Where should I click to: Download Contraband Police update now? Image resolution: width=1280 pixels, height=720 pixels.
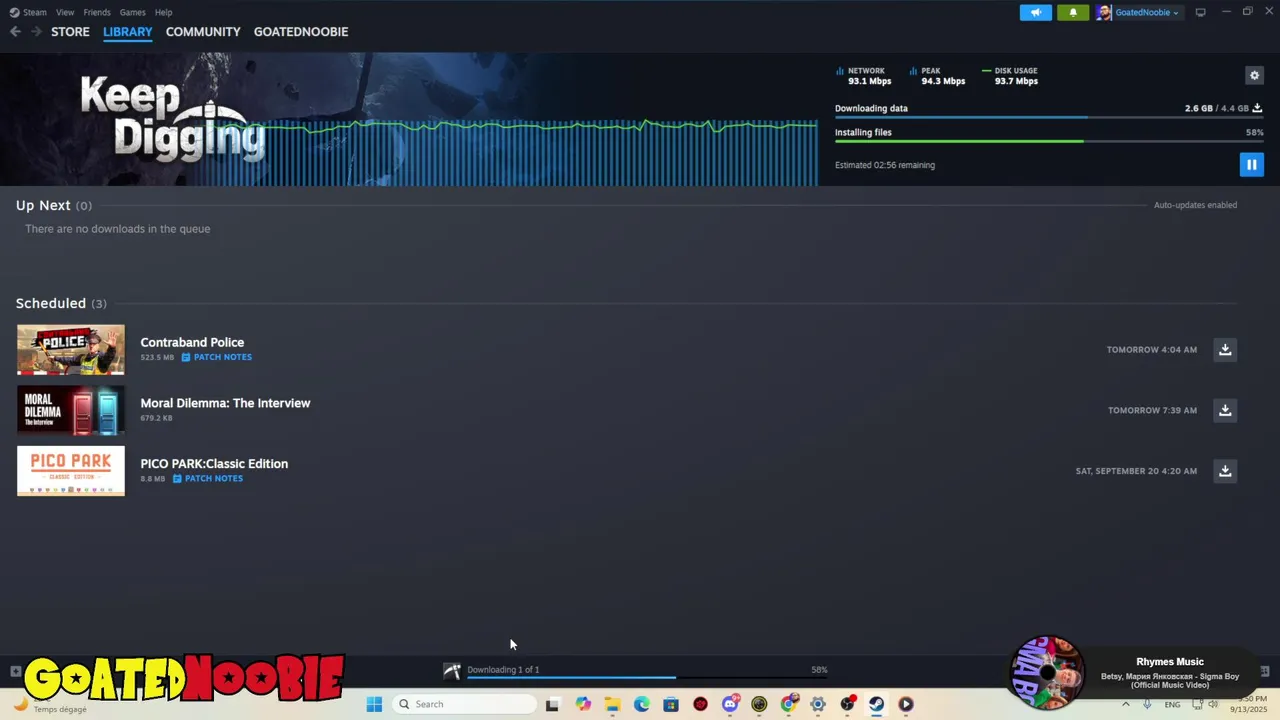pos(1225,349)
